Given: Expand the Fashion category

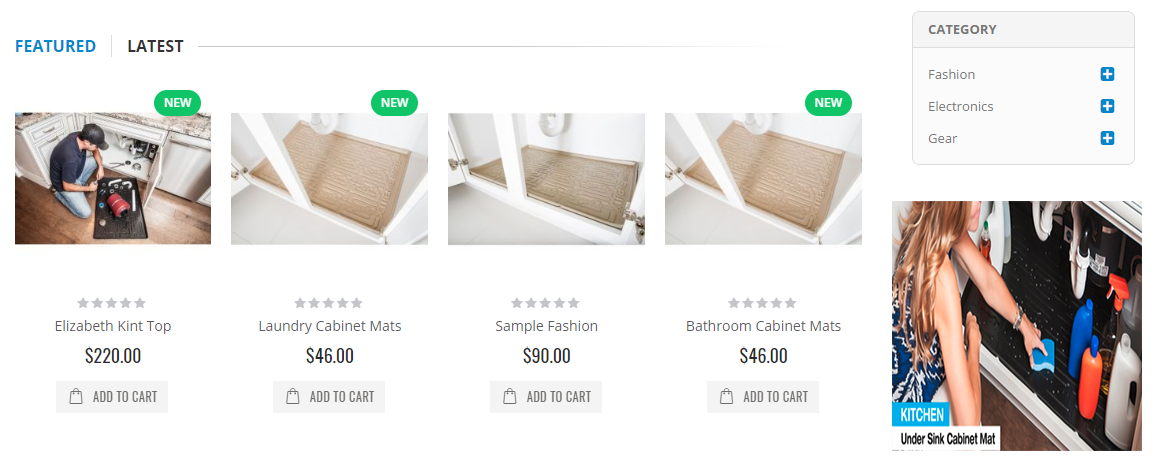Looking at the screenshot, I should [1107, 74].
